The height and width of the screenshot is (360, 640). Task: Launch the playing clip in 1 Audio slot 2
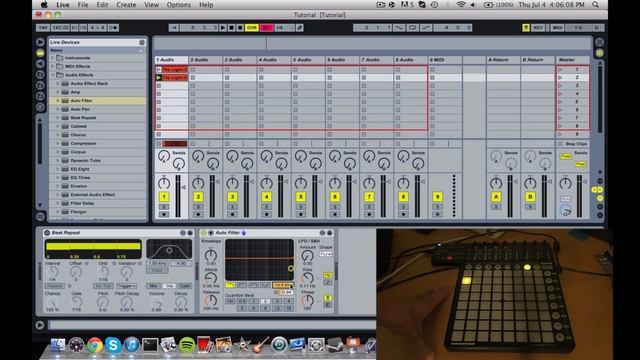[x=159, y=78]
